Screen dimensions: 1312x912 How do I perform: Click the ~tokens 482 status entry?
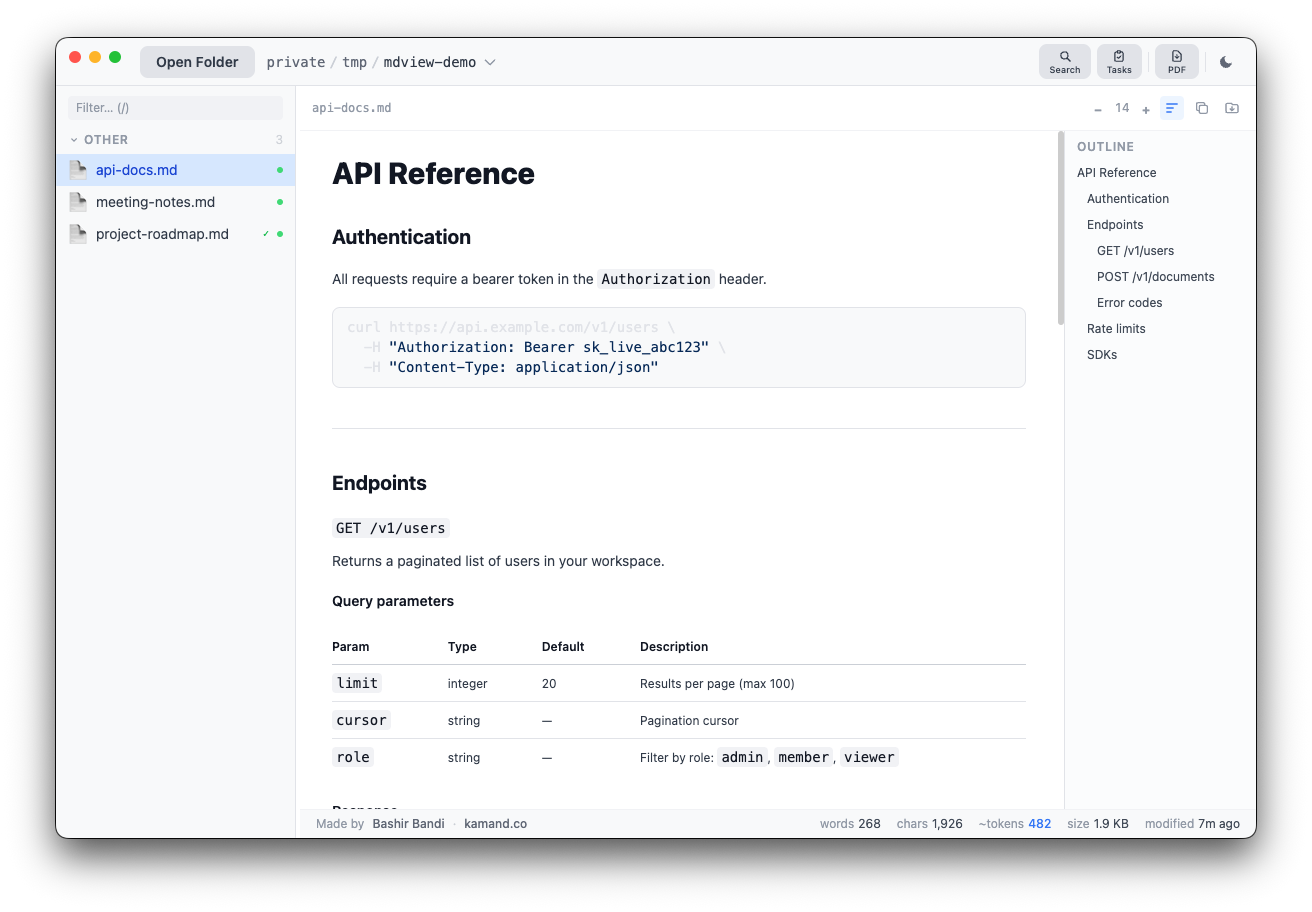1015,824
